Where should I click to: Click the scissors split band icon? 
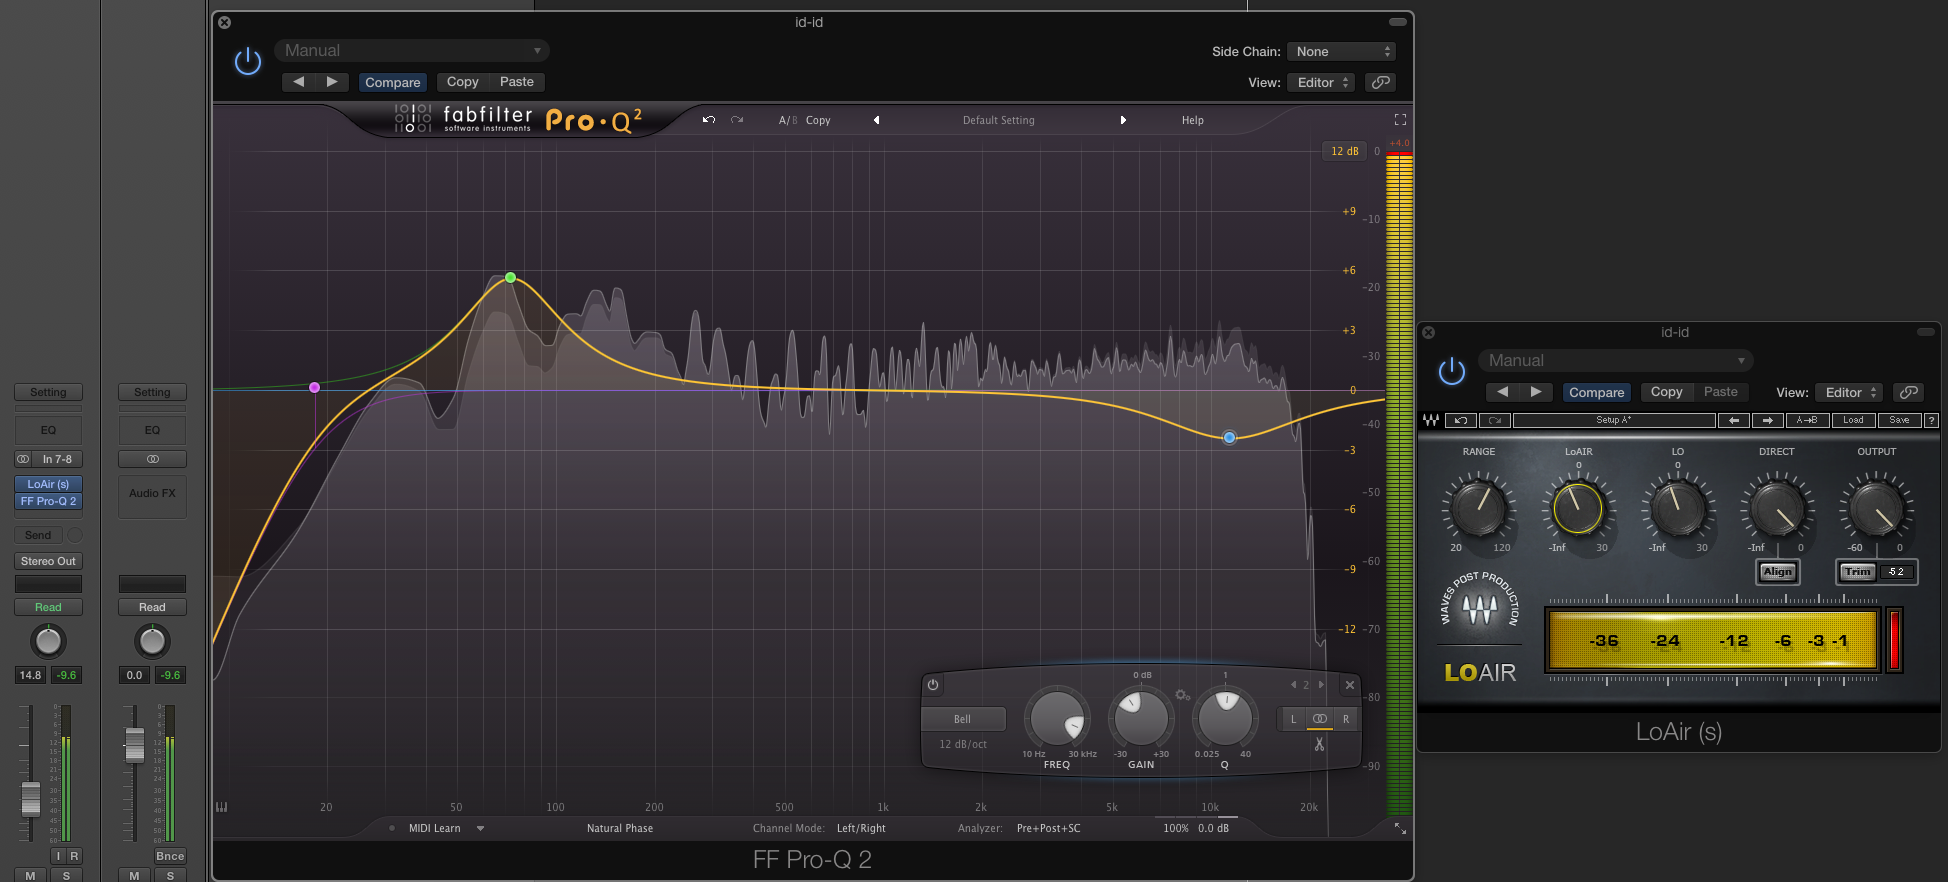(x=1320, y=744)
